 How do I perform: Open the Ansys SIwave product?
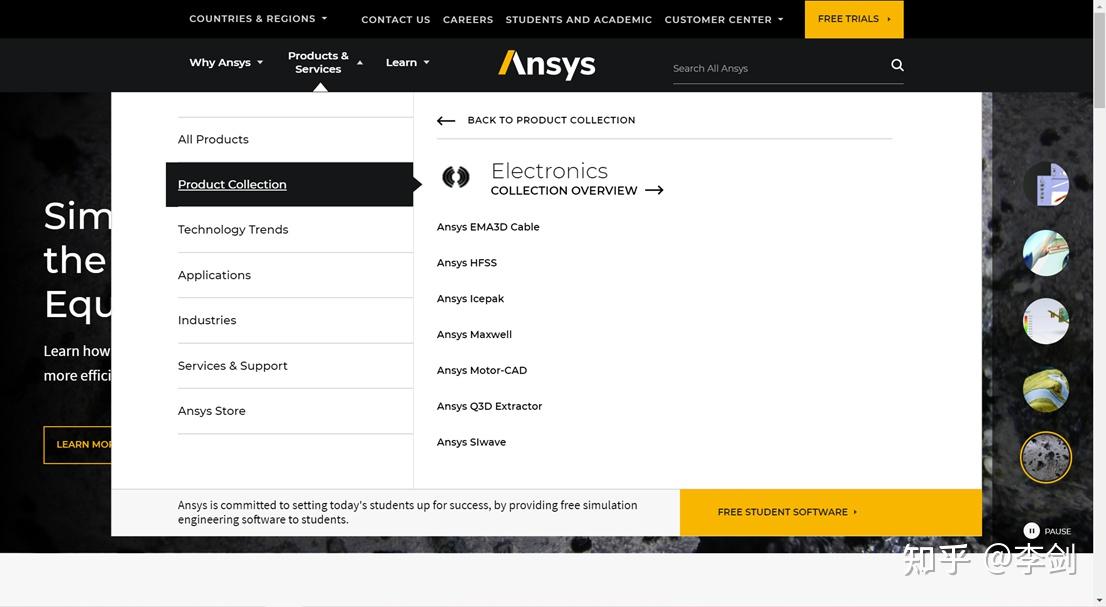471,443
